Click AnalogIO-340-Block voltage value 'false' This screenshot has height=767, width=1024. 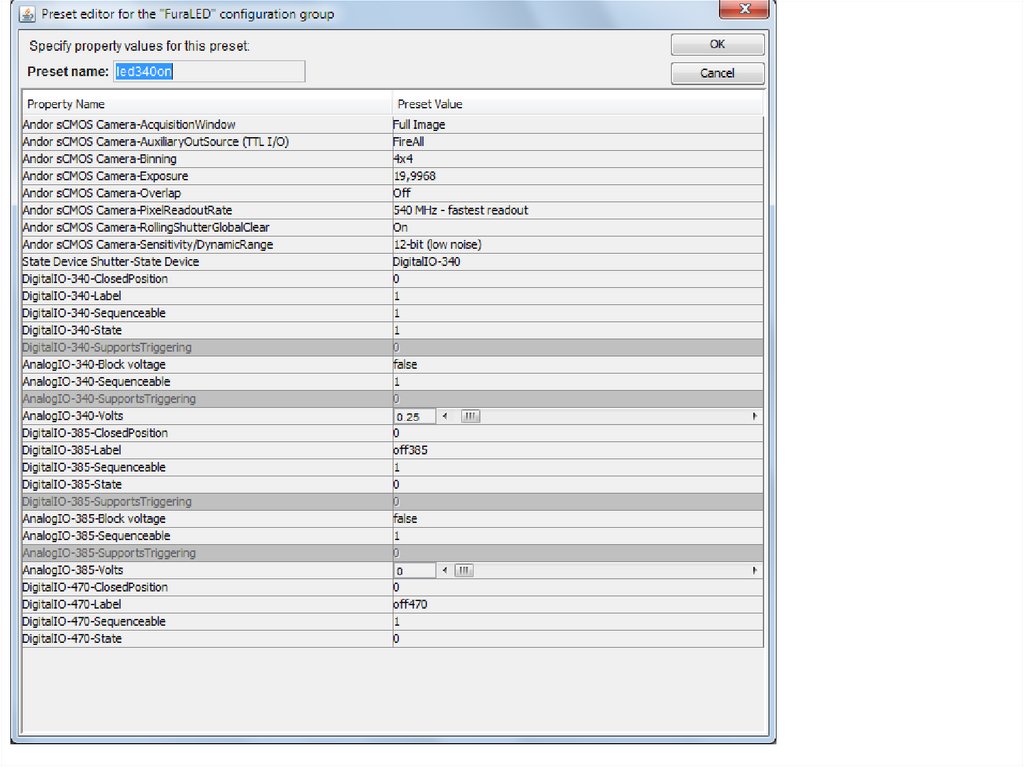[x=405, y=365]
